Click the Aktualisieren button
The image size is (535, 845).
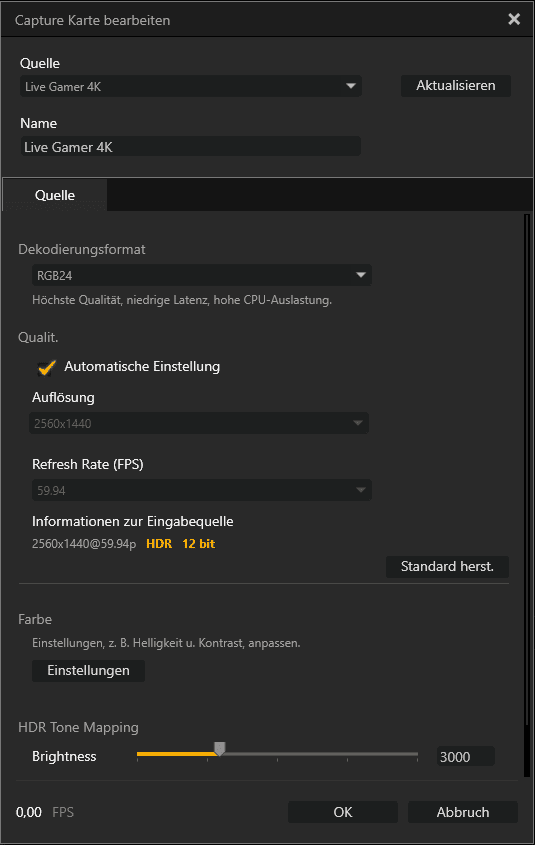456,86
